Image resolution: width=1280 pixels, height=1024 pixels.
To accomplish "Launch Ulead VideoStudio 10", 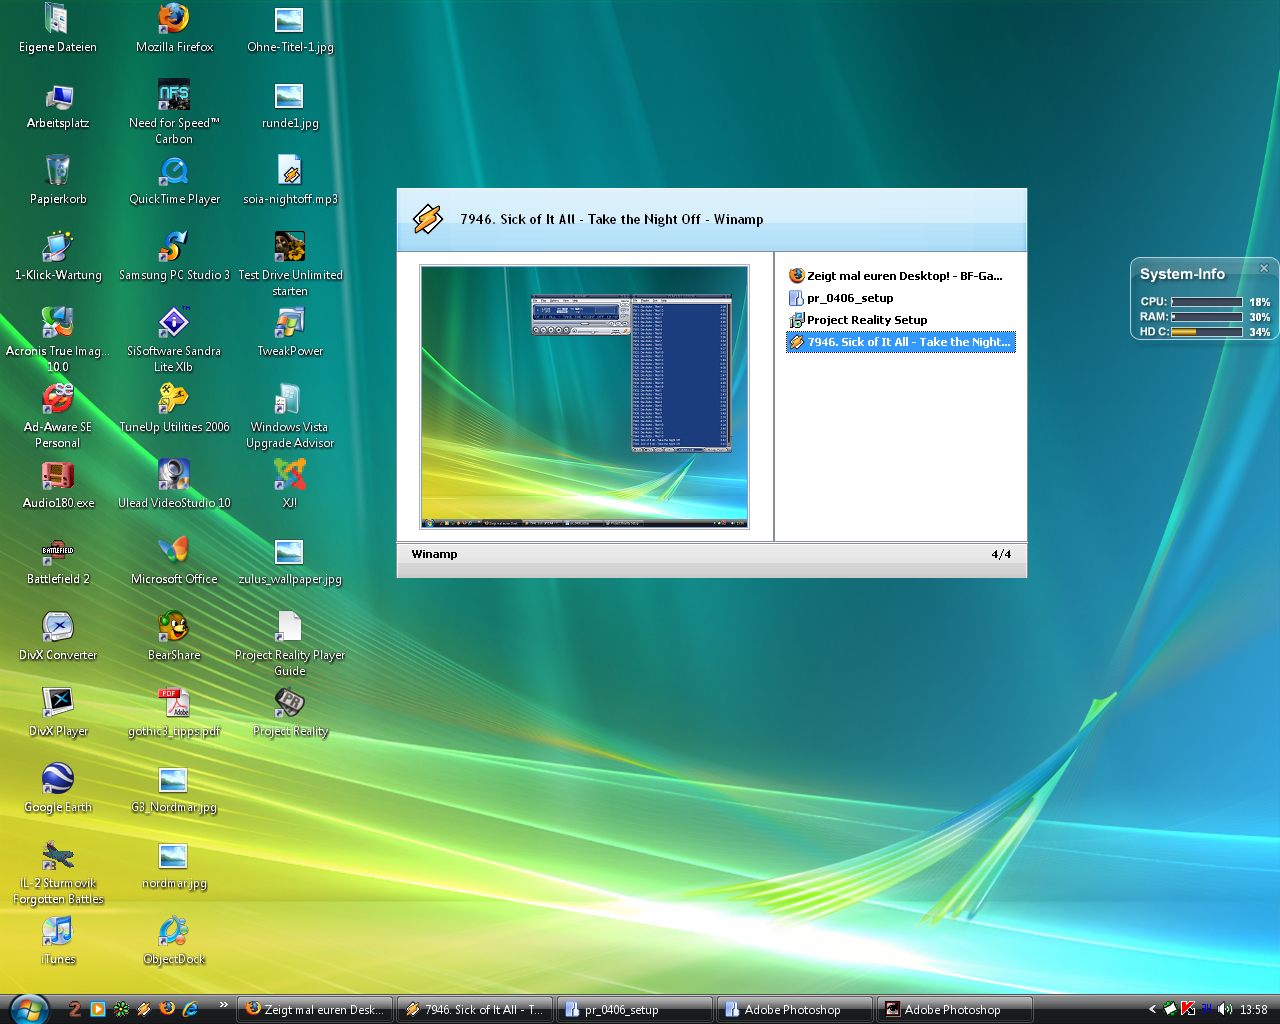I will click(x=174, y=485).
